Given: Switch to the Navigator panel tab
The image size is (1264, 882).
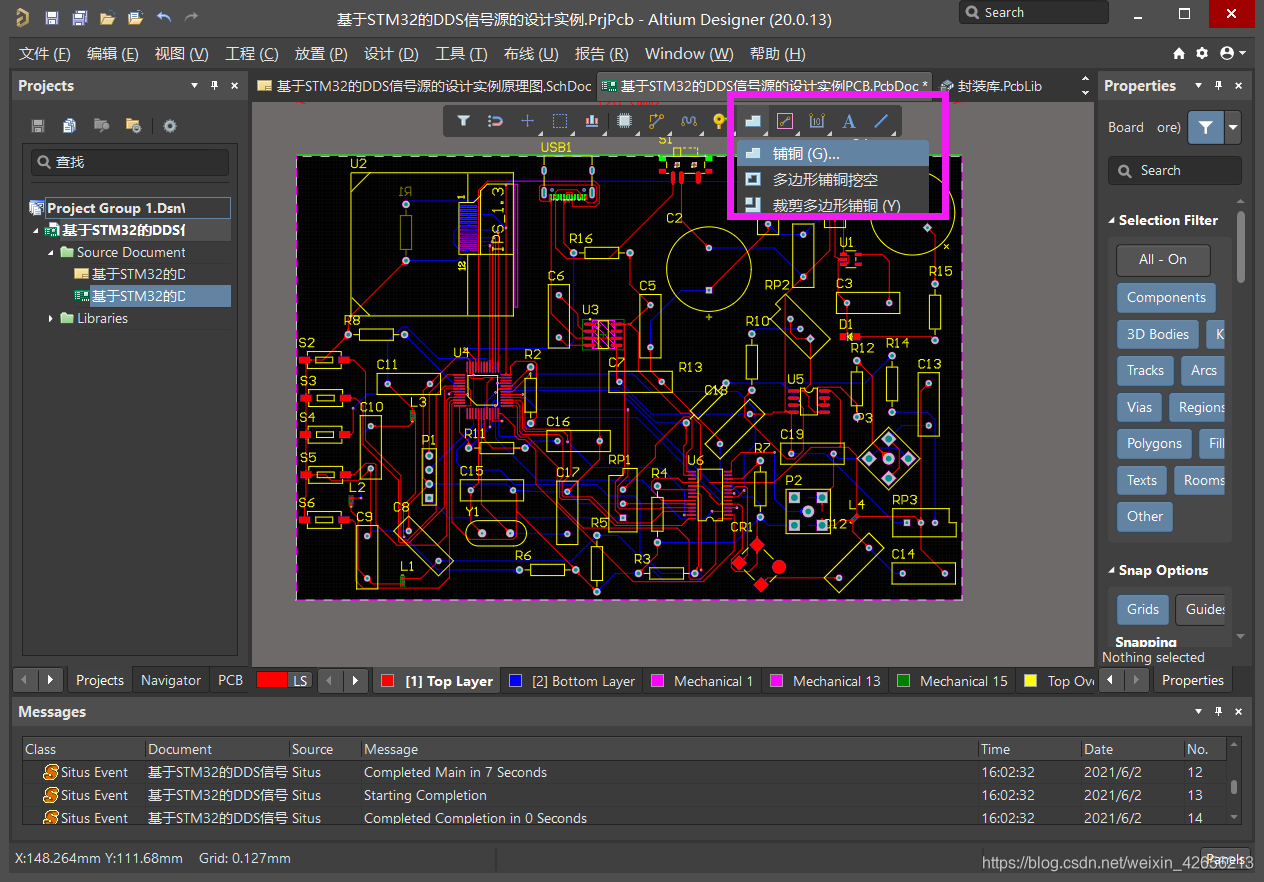Looking at the screenshot, I should [170, 680].
